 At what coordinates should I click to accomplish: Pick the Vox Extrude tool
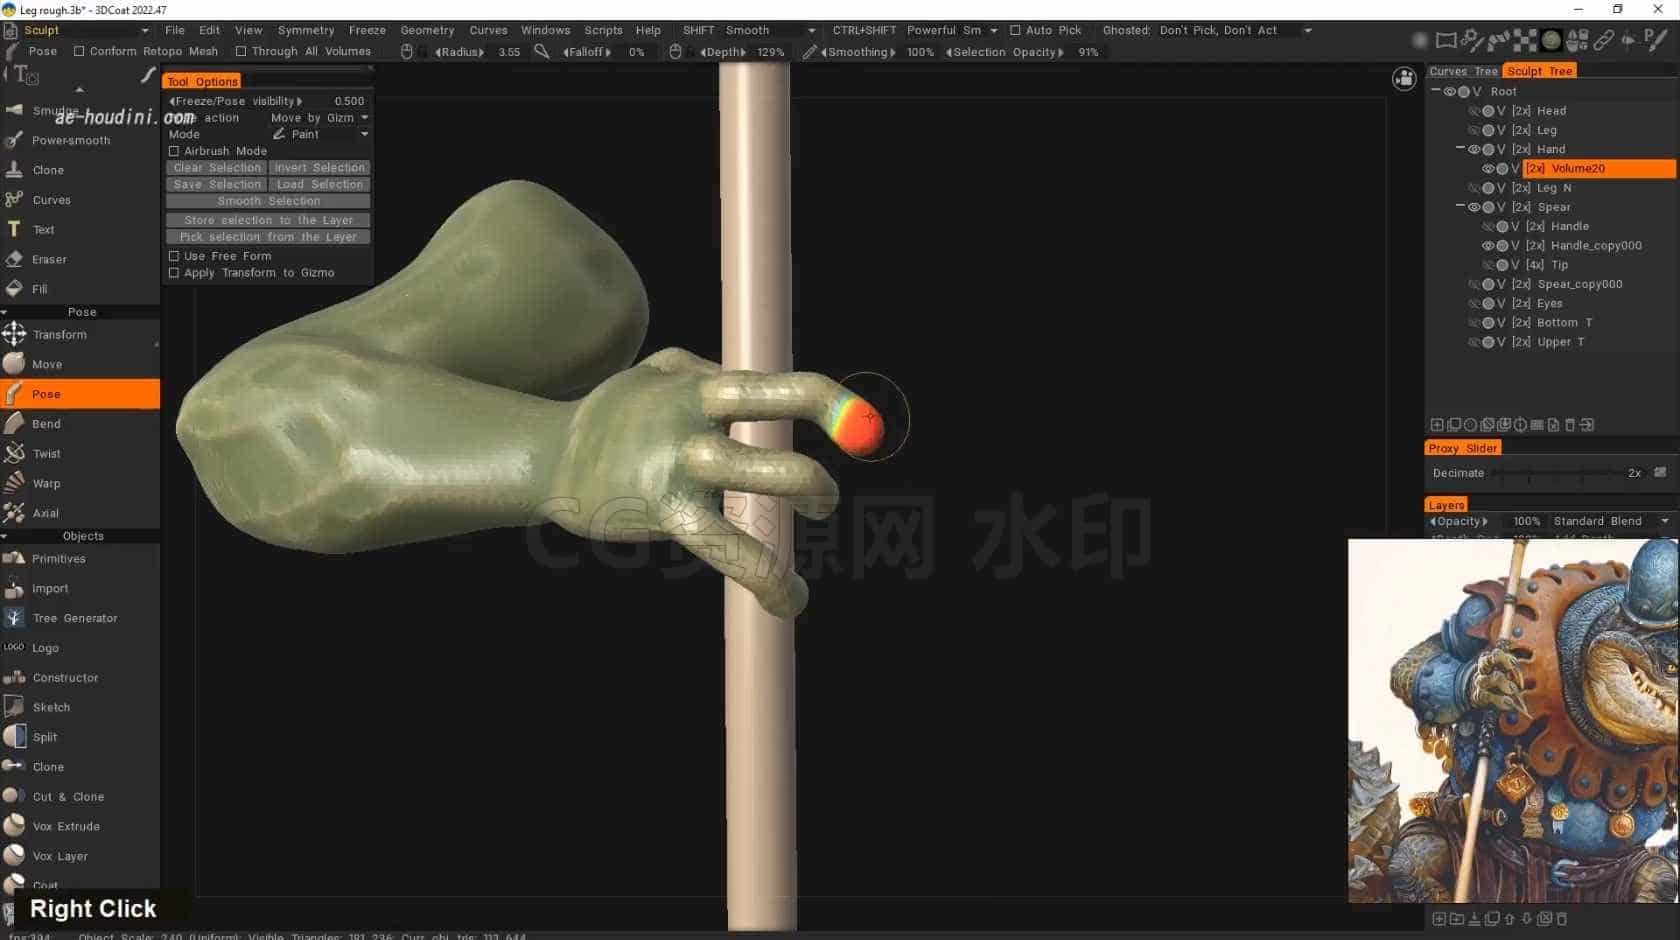pyautogui.click(x=80, y=827)
